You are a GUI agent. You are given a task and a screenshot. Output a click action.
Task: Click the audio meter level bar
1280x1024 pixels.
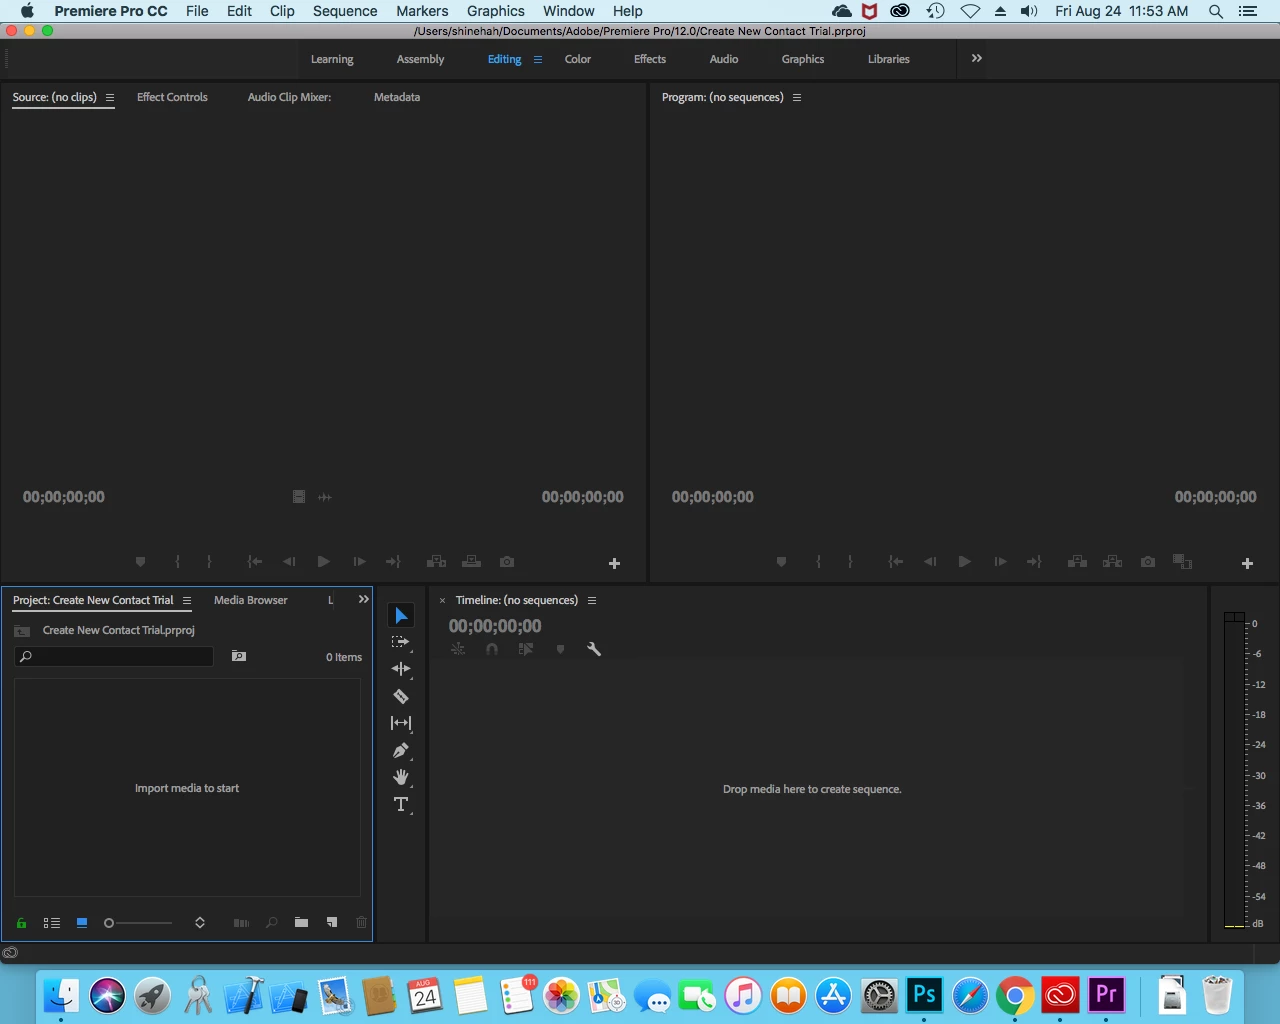(1235, 770)
